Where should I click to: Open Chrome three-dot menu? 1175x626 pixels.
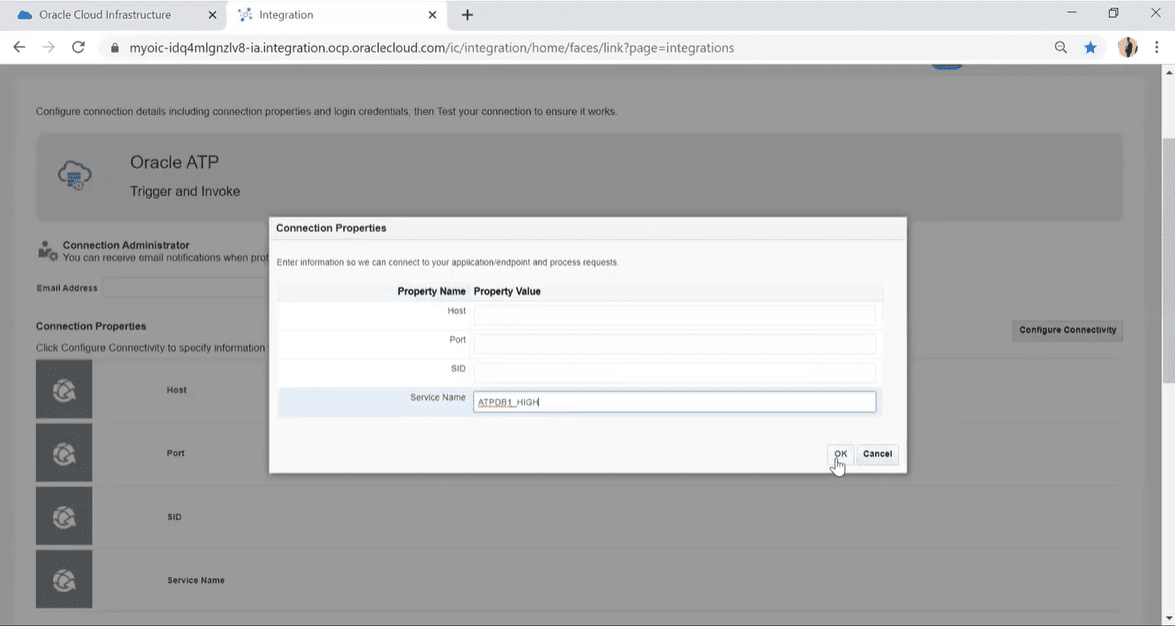(1156, 47)
